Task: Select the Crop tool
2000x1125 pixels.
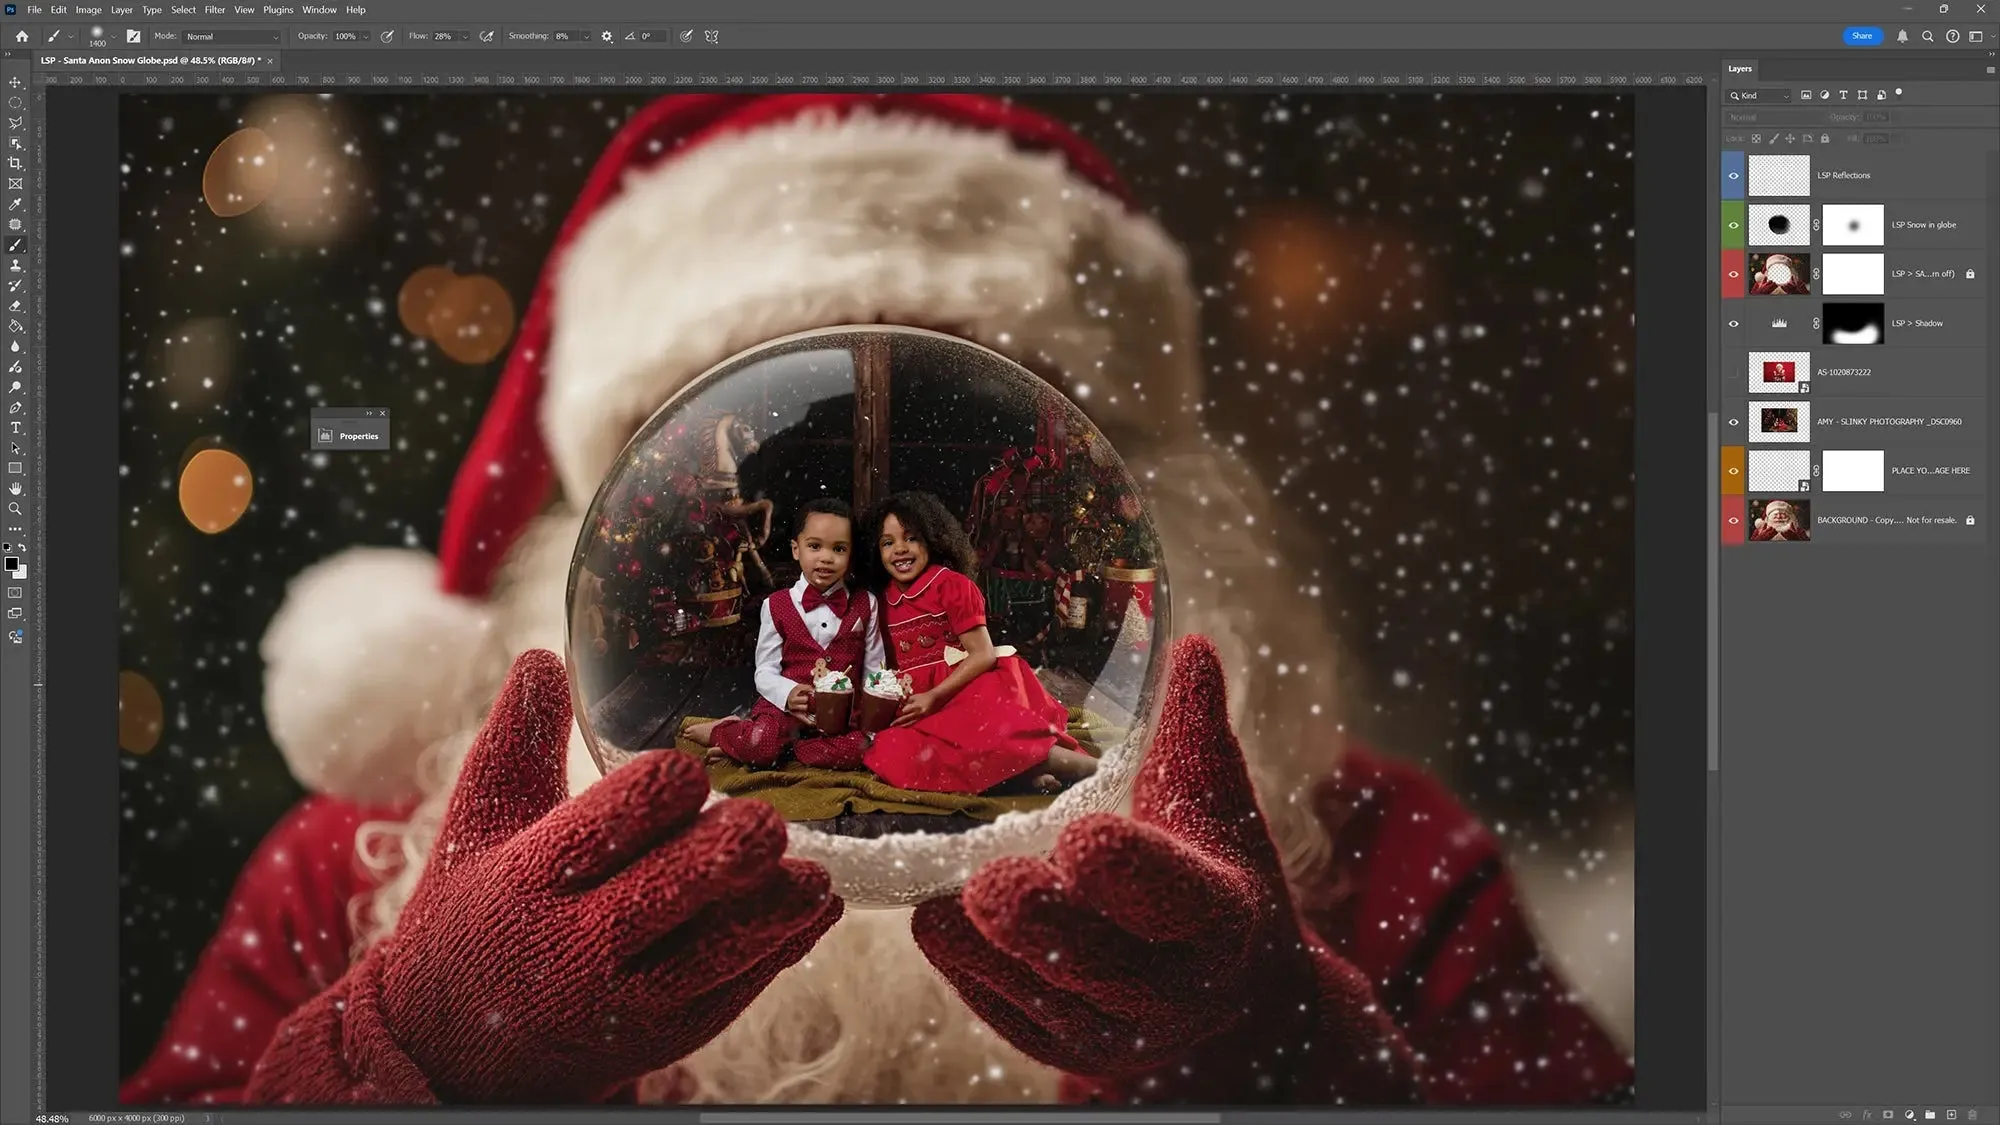Action: tap(15, 163)
